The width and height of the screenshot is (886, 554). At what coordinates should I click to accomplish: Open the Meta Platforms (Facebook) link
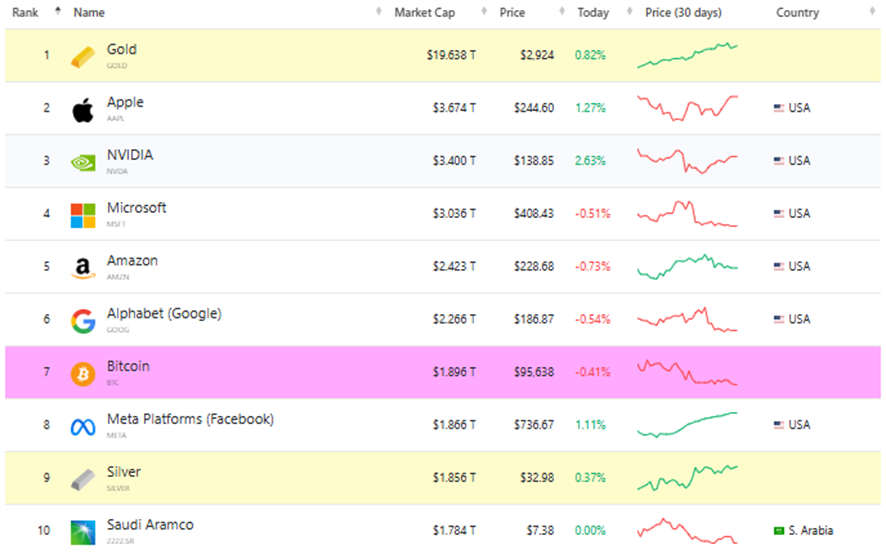[190, 420]
